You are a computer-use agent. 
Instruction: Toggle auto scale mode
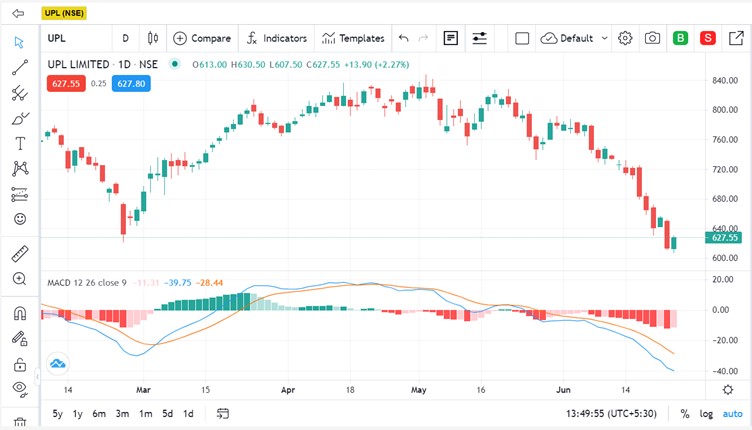tap(732, 414)
